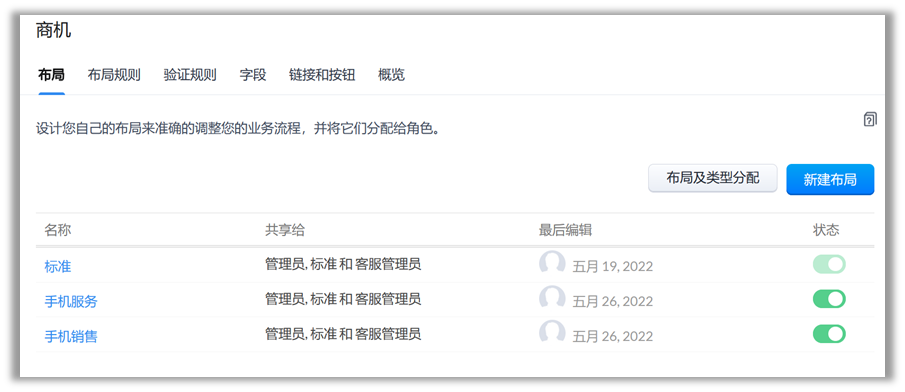
Task: Click the 最后编辑 column header
Action: pyautogui.click(x=565, y=230)
